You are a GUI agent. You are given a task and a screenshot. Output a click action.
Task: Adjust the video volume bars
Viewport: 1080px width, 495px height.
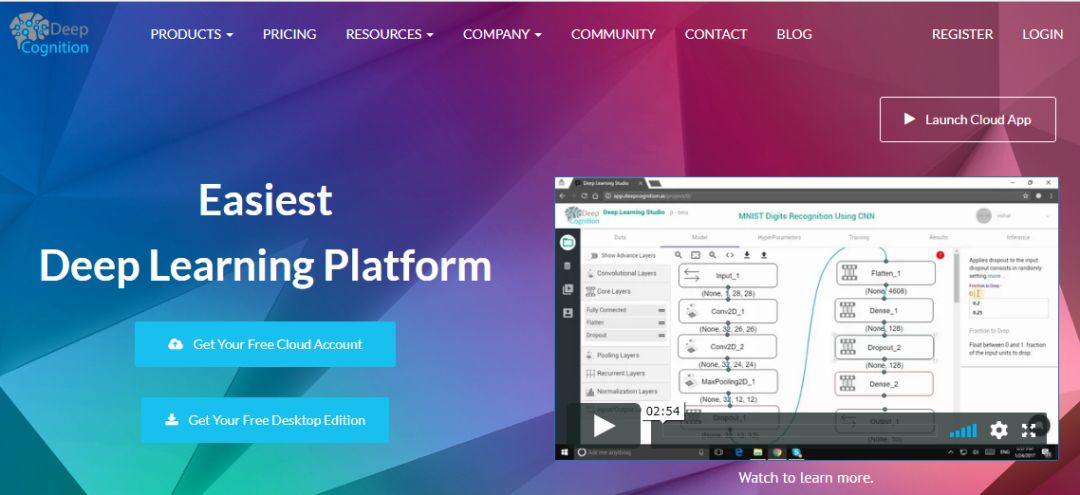point(963,431)
